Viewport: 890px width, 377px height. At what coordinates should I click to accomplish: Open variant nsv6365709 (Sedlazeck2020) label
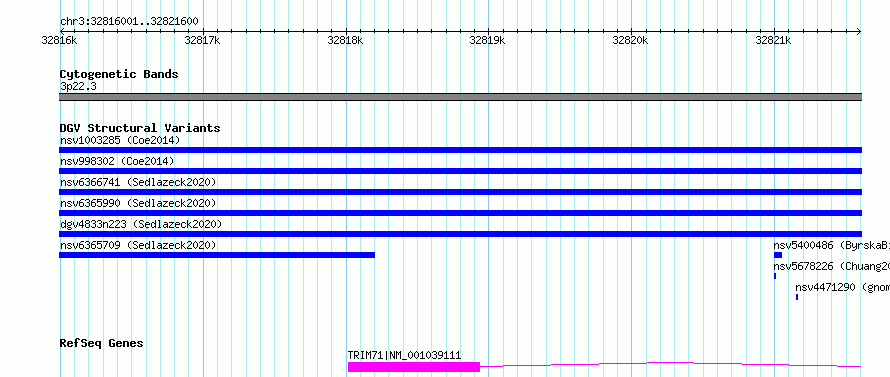tap(138, 245)
